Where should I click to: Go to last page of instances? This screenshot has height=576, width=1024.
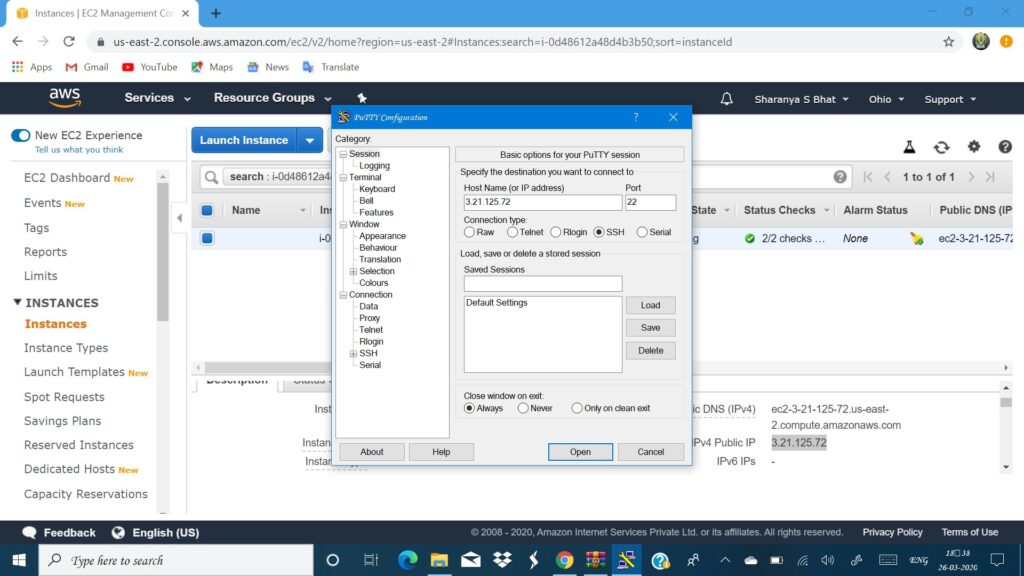(991, 177)
